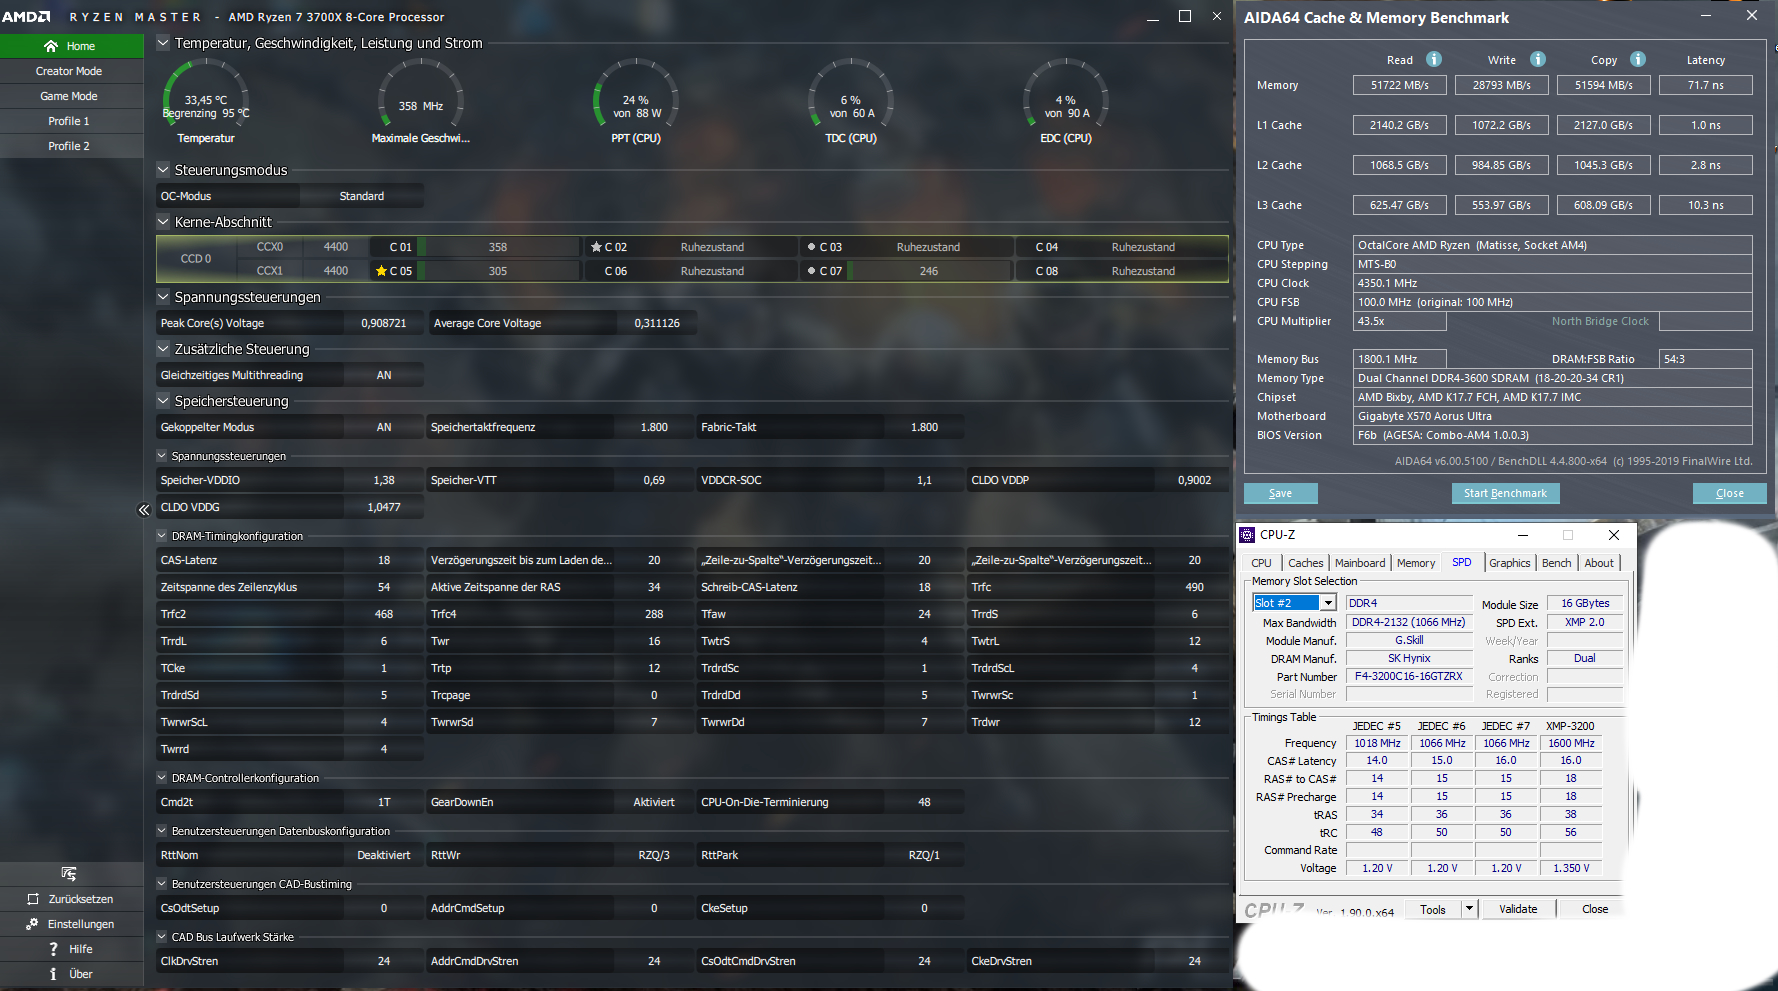This screenshot has width=1778, height=991.
Task: Click the Tools button in CPU-Z
Action: (1433, 909)
